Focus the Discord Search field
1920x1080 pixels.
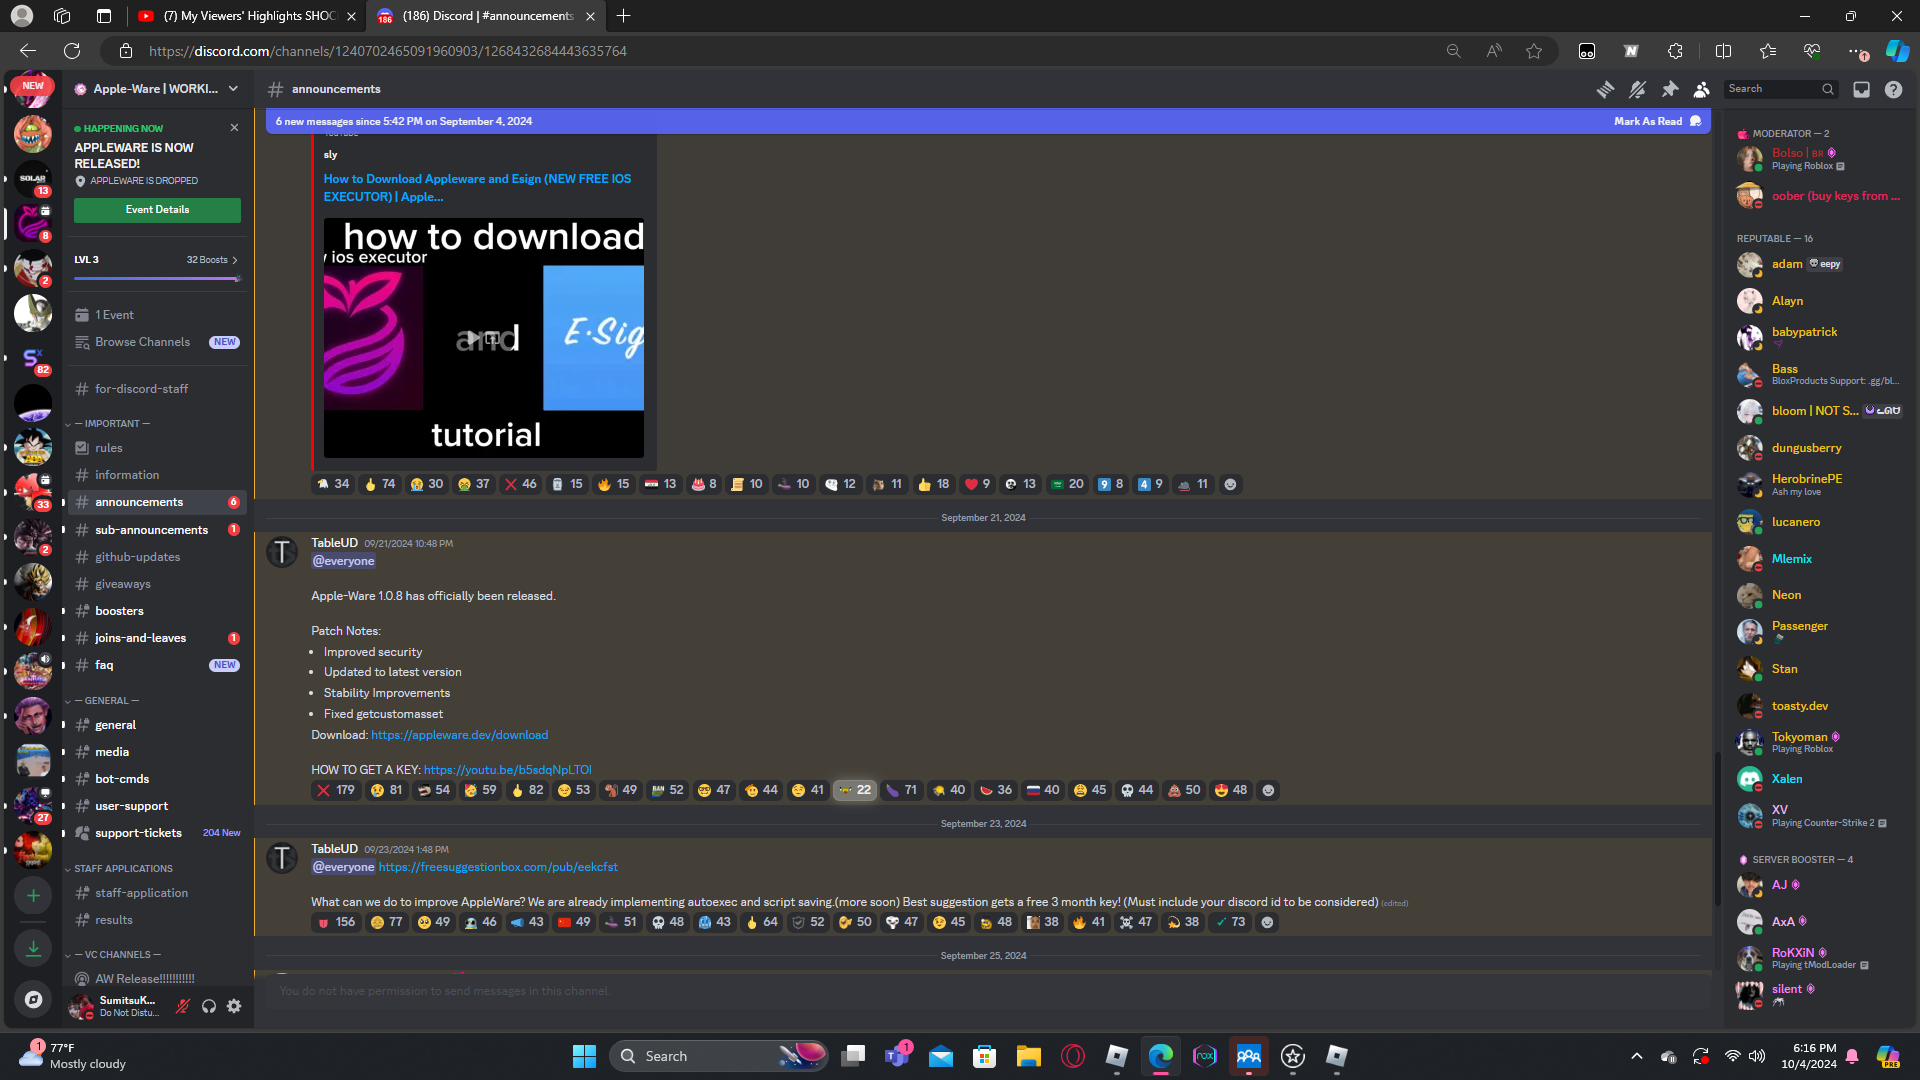coord(1781,89)
